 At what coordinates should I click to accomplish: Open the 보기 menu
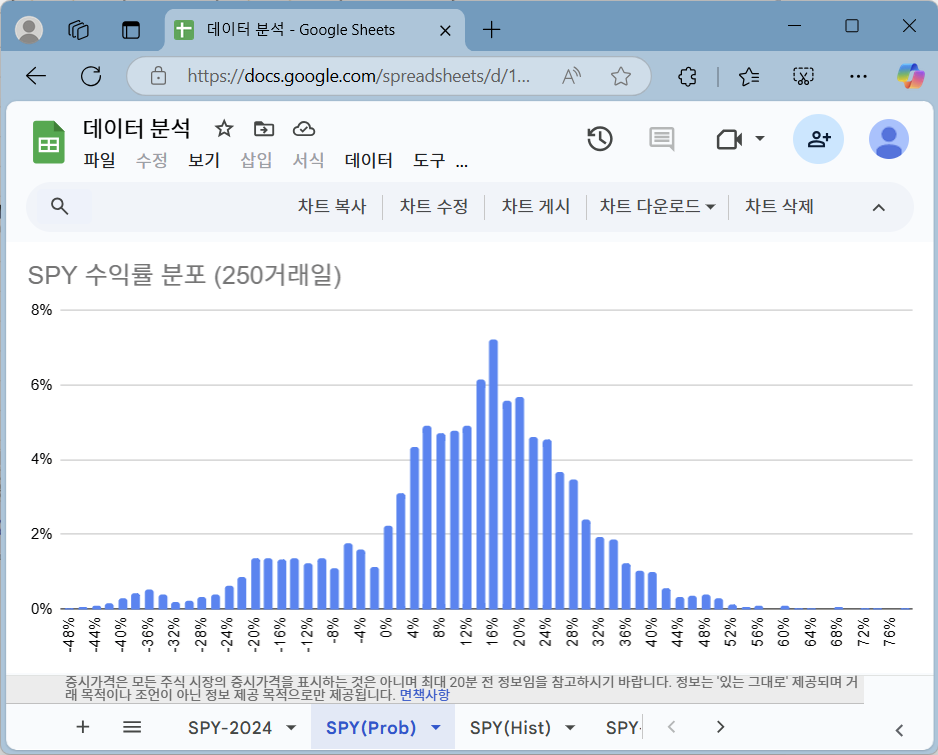click(x=204, y=160)
